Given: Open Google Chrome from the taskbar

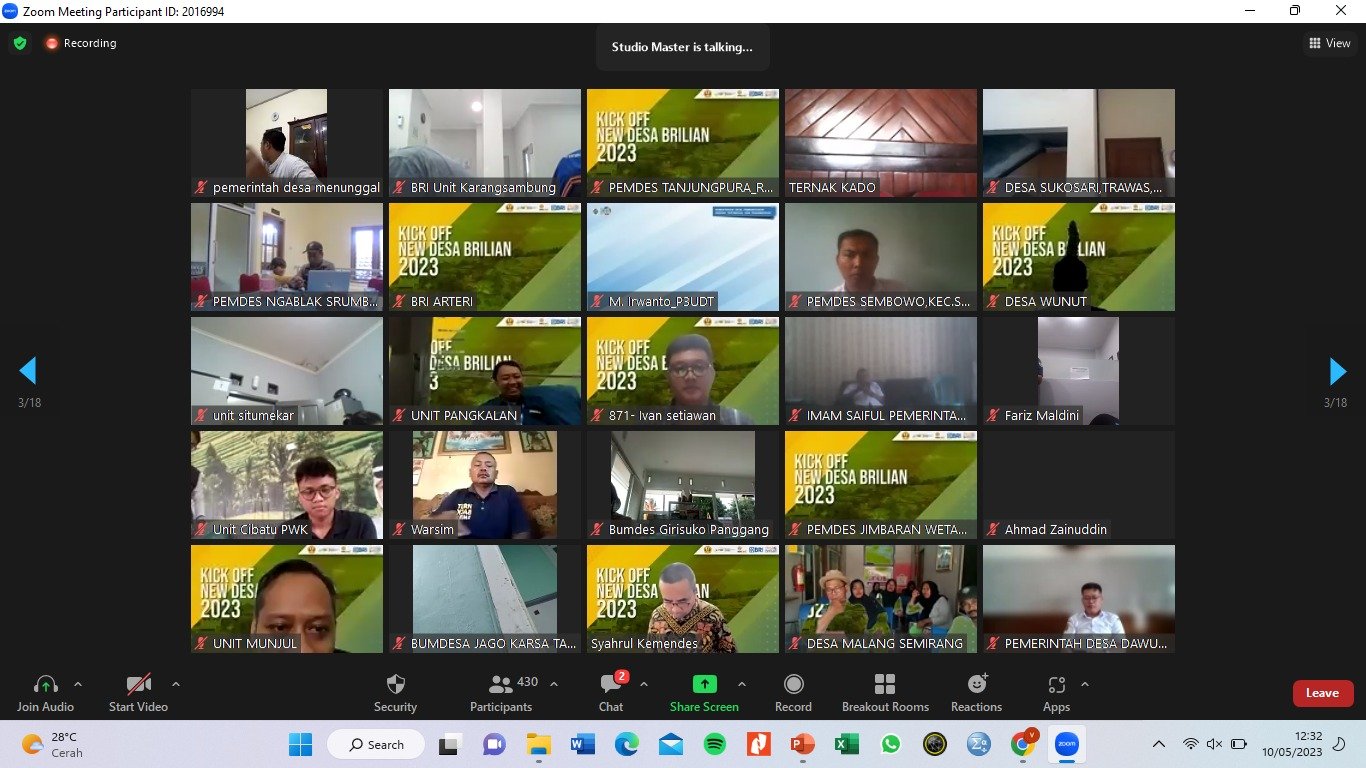Looking at the screenshot, I should click(1023, 744).
